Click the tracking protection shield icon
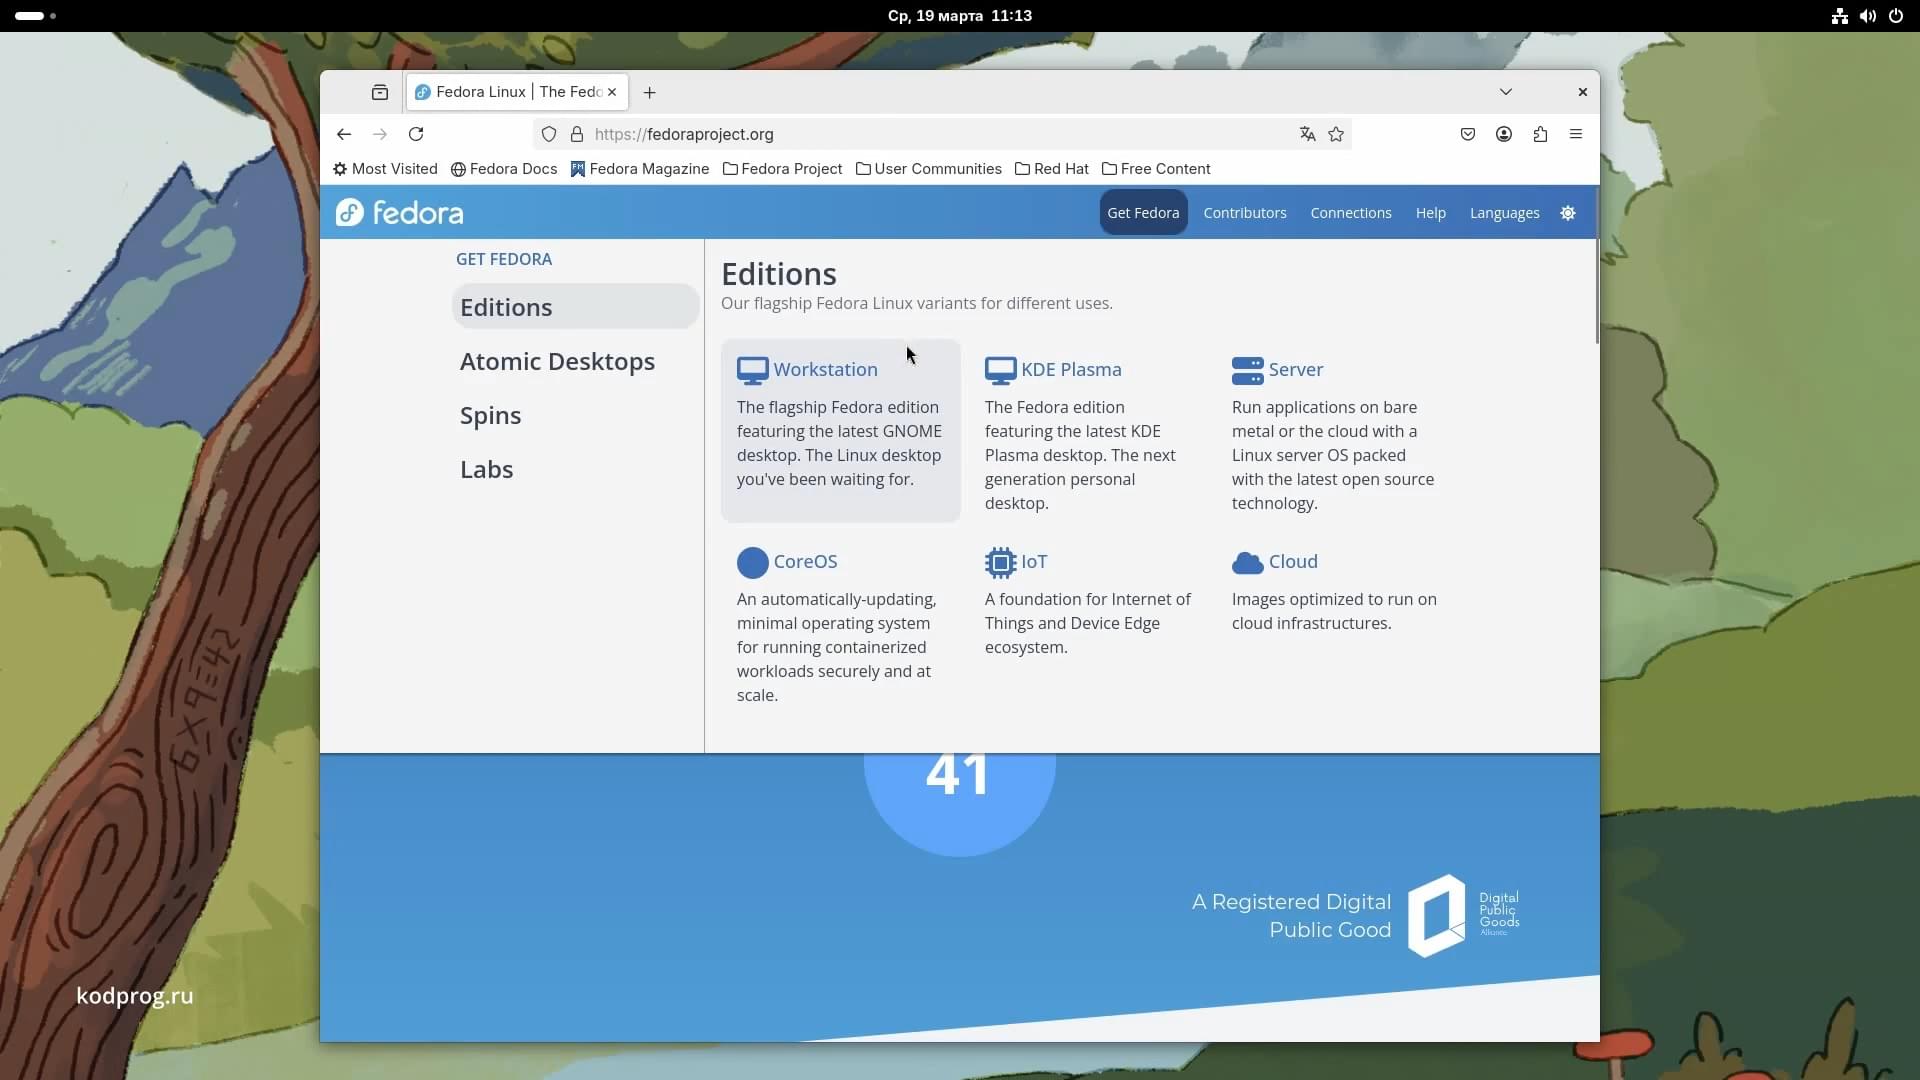1920x1080 pixels. click(x=549, y=134)
